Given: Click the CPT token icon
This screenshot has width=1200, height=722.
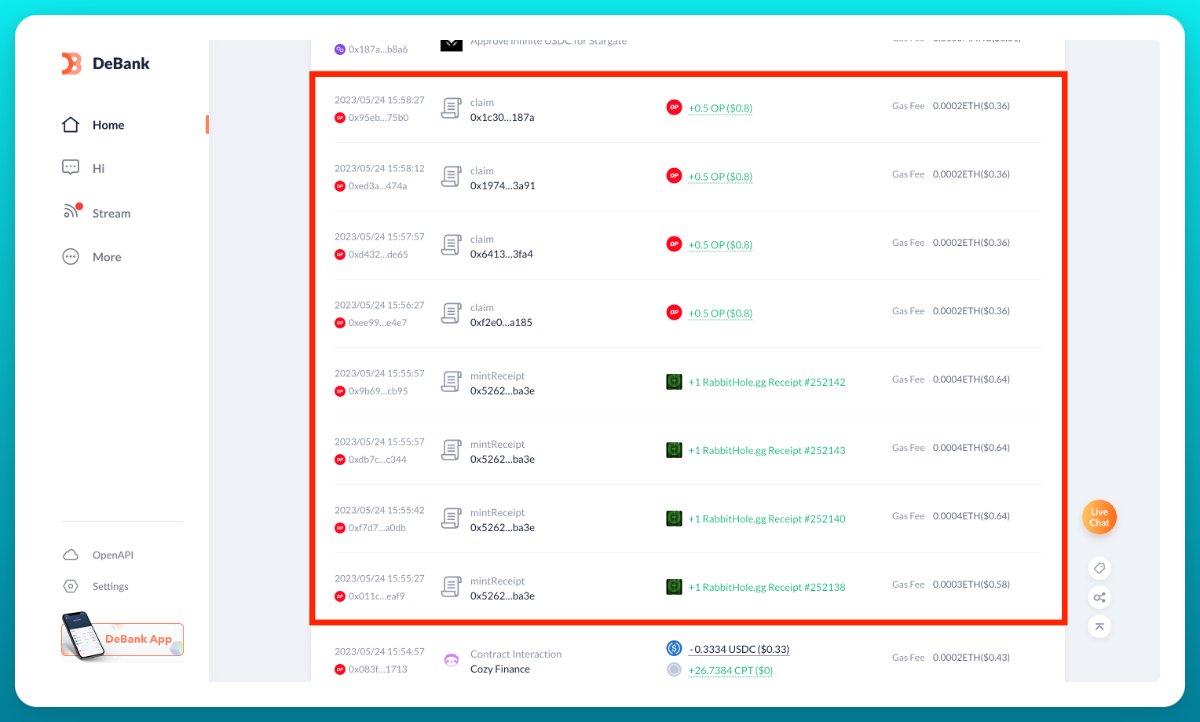Looking at the screenshot, I should tap(674, 670).
